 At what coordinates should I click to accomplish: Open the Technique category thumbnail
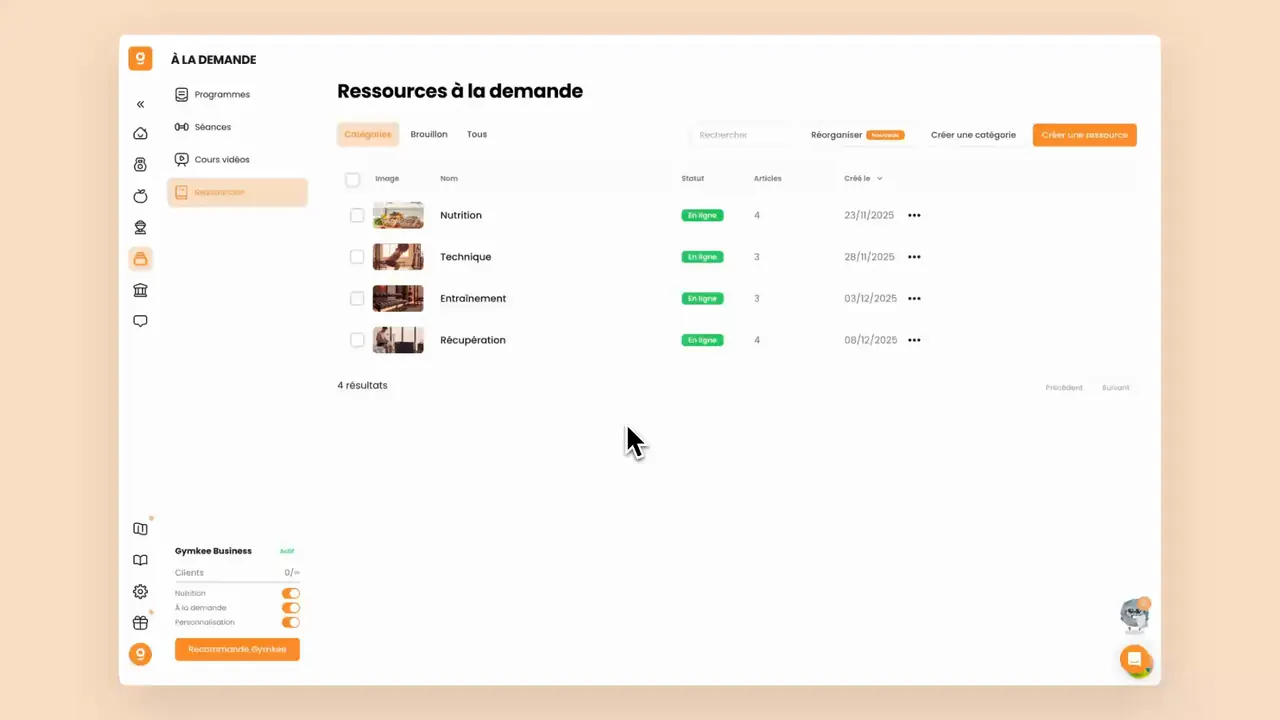[x=398, y=257]
